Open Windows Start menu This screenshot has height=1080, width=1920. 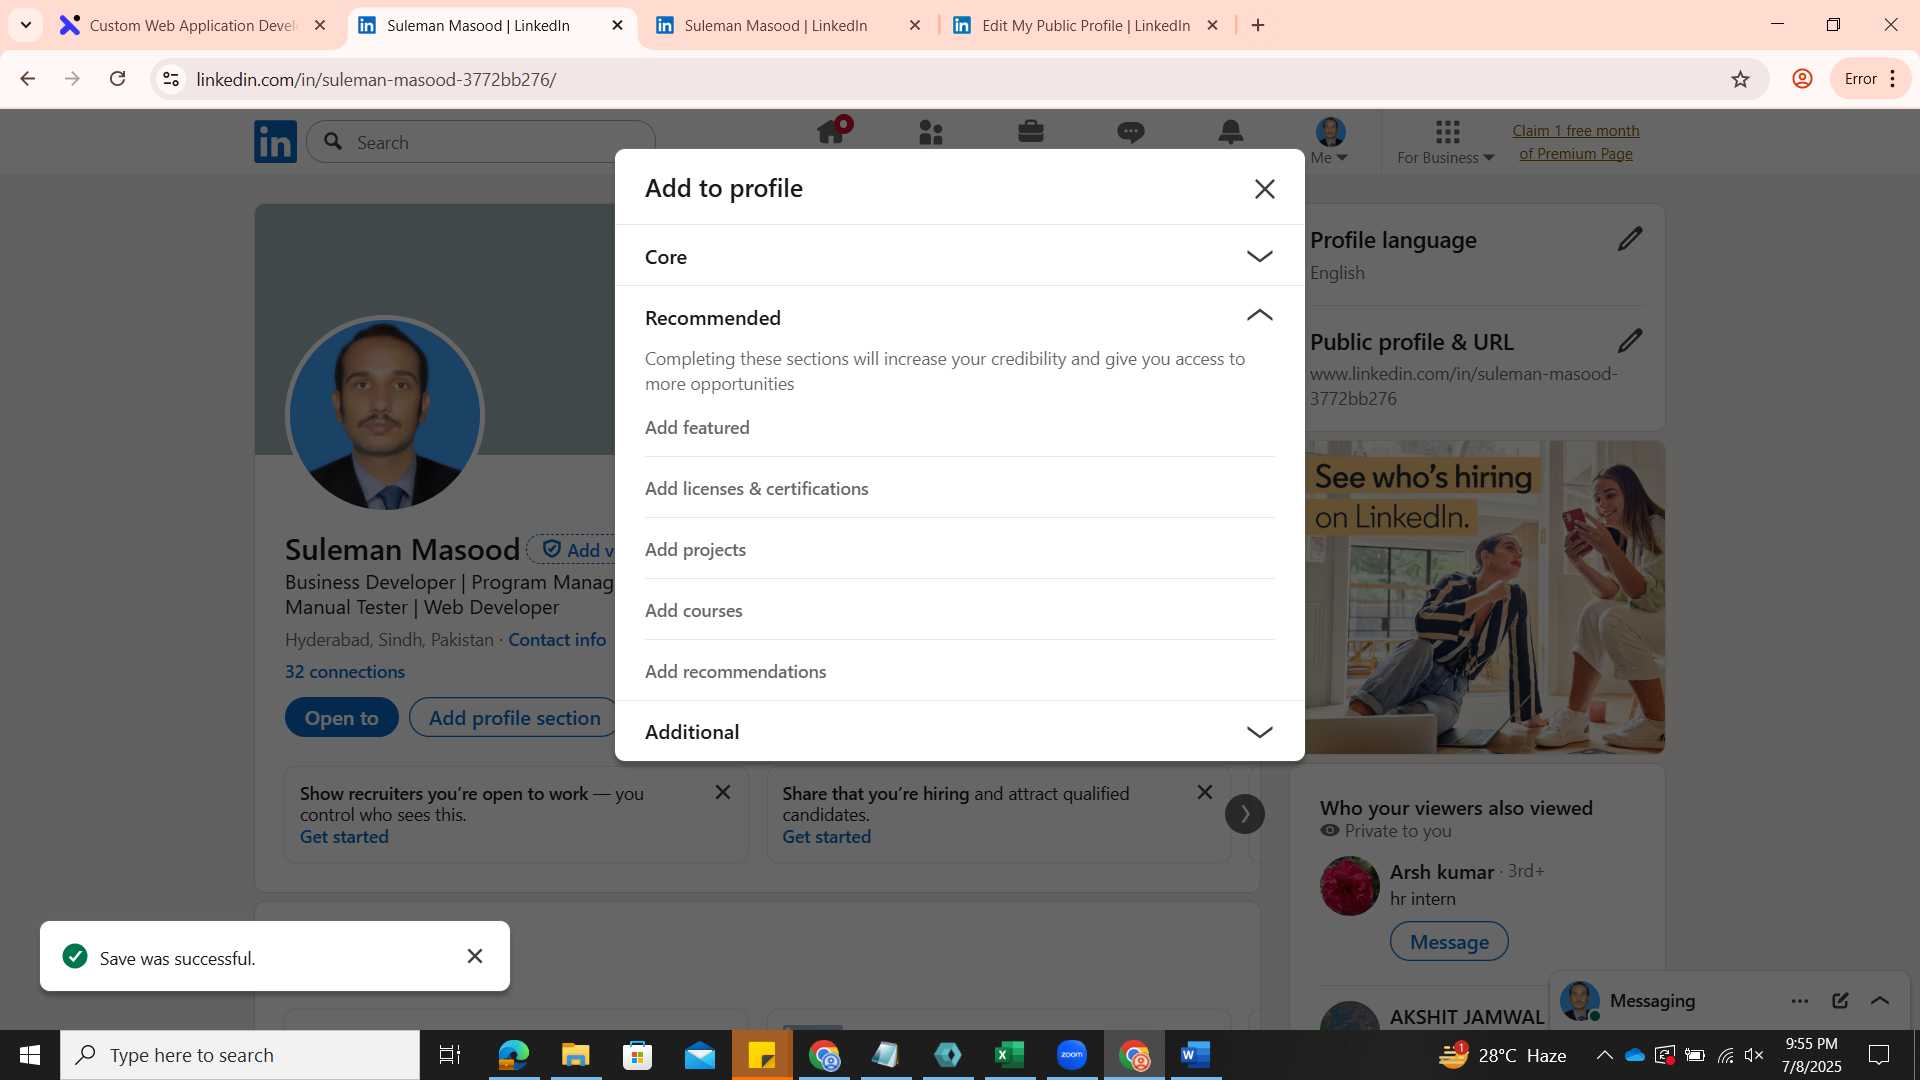(30, 1055)
